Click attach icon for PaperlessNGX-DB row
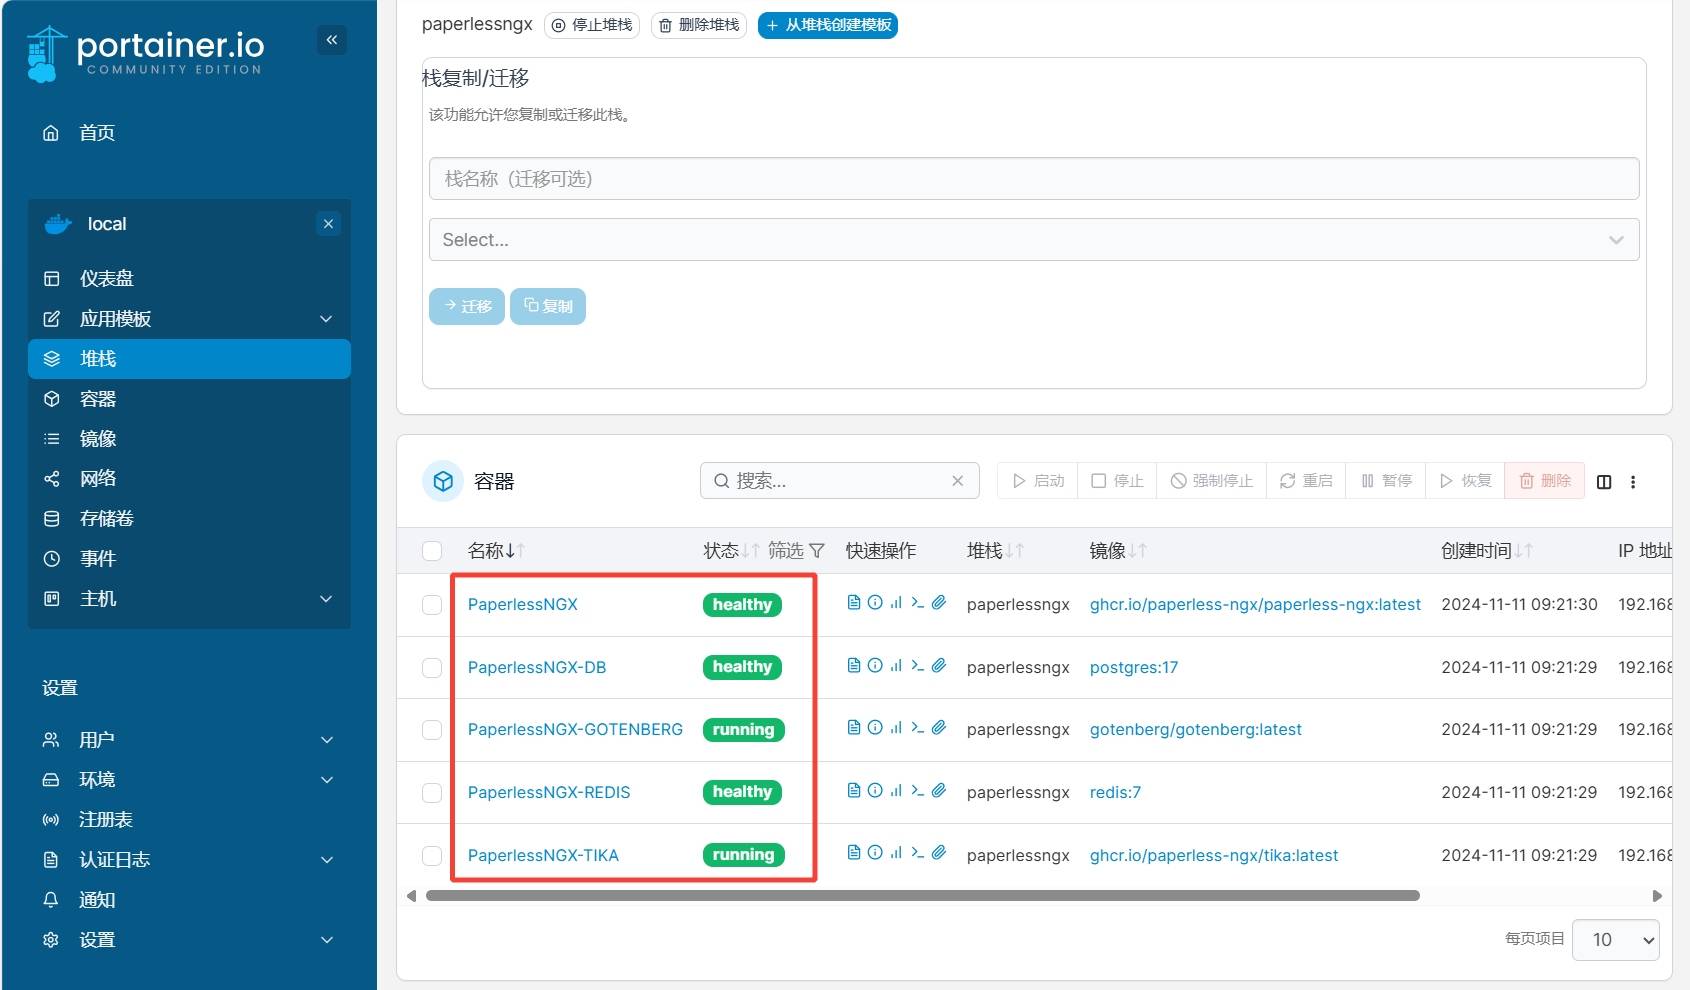This screenshot has width=1690, height=990. point(938,666)
